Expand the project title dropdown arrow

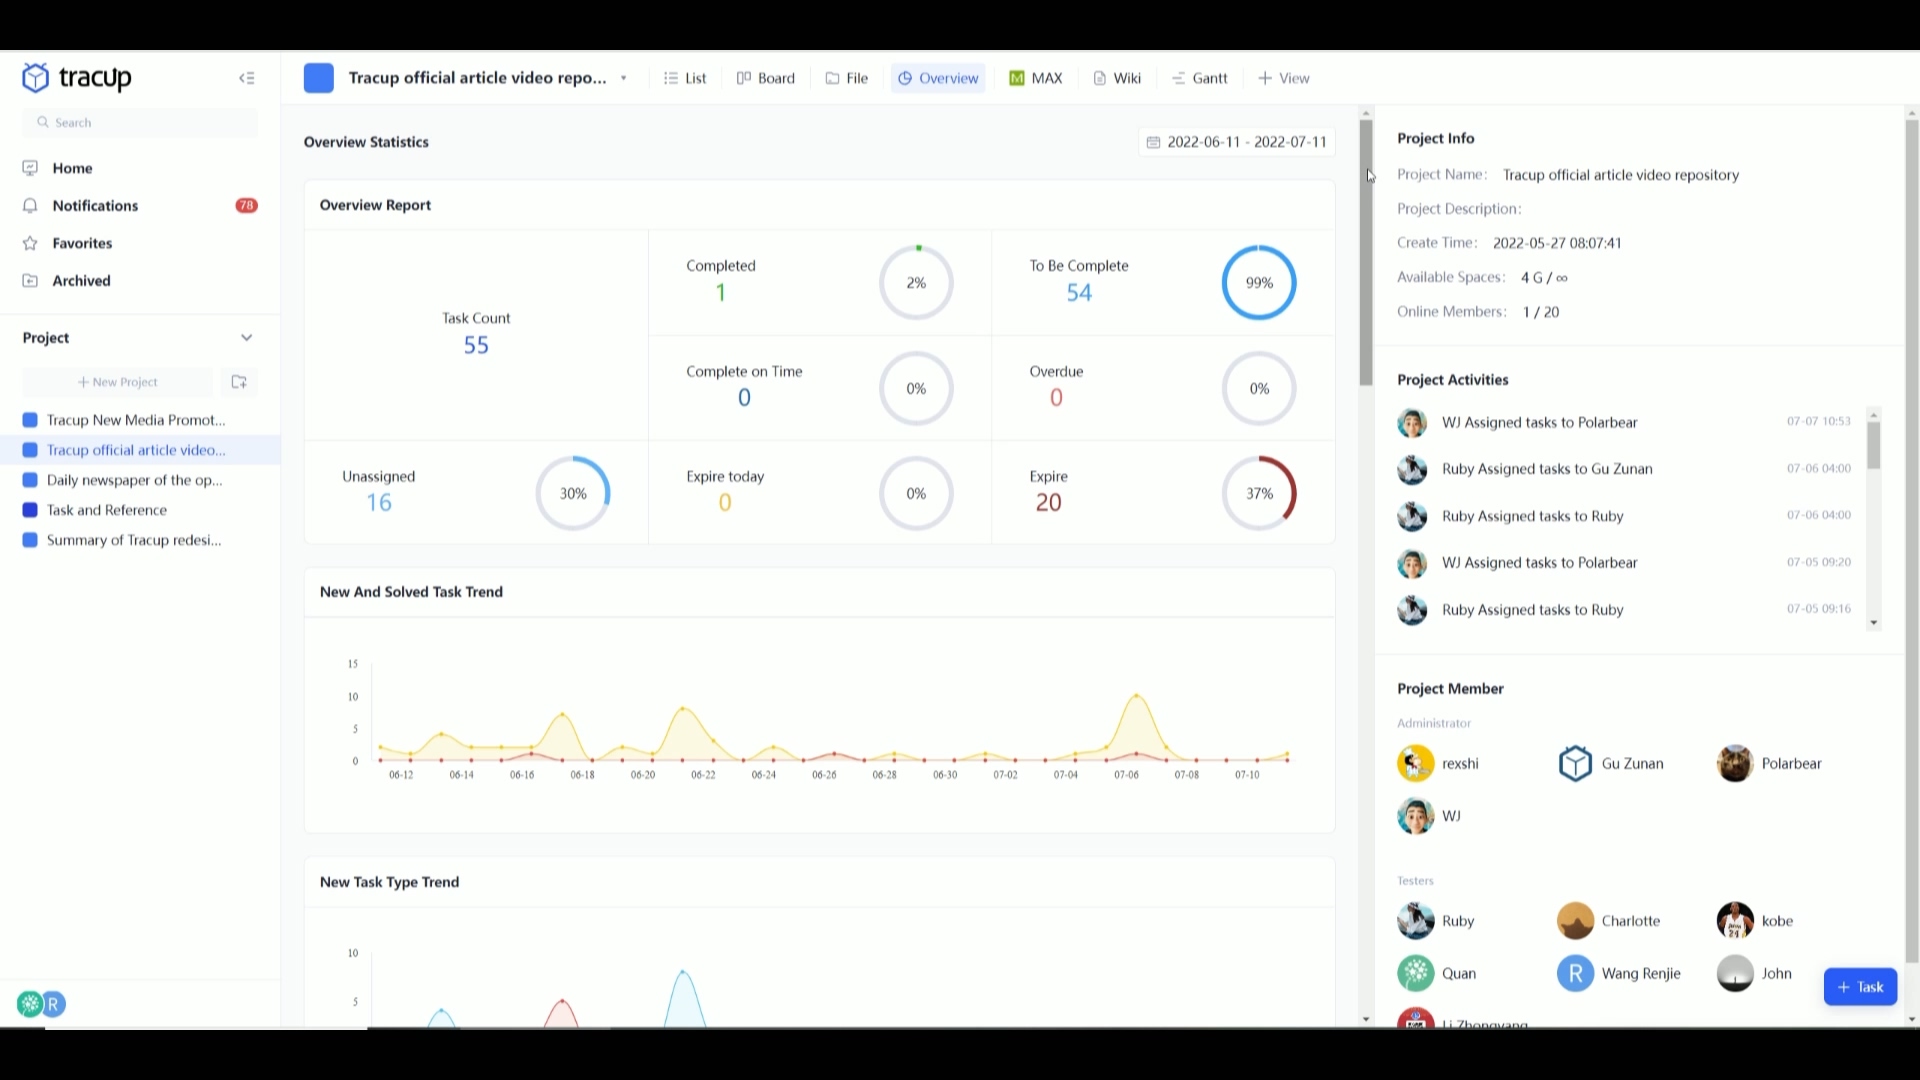point(624,79)
